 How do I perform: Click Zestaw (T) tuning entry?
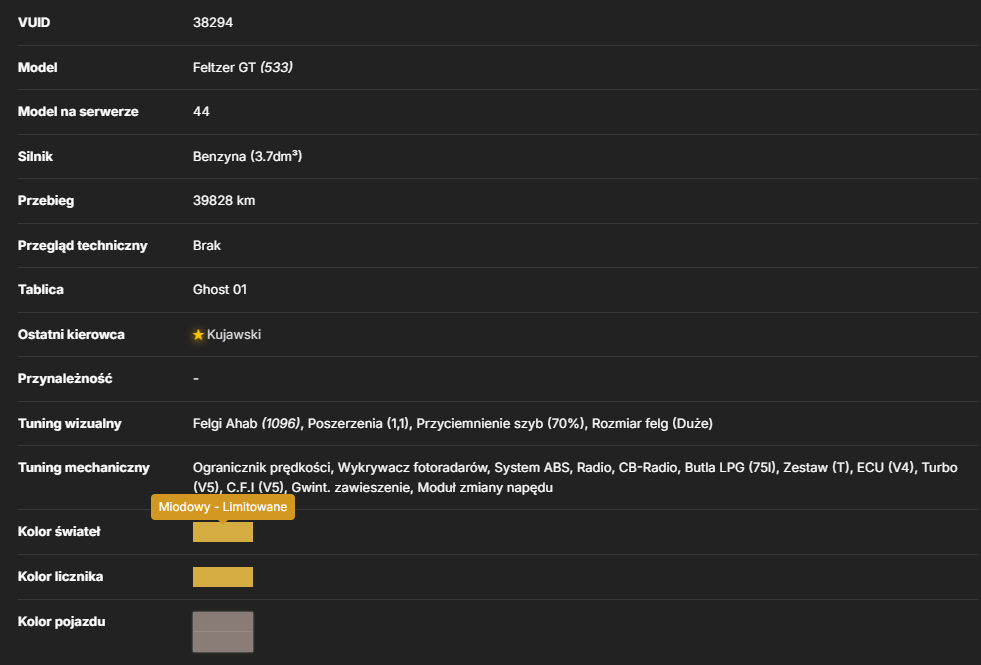click(x=816, y=468)
